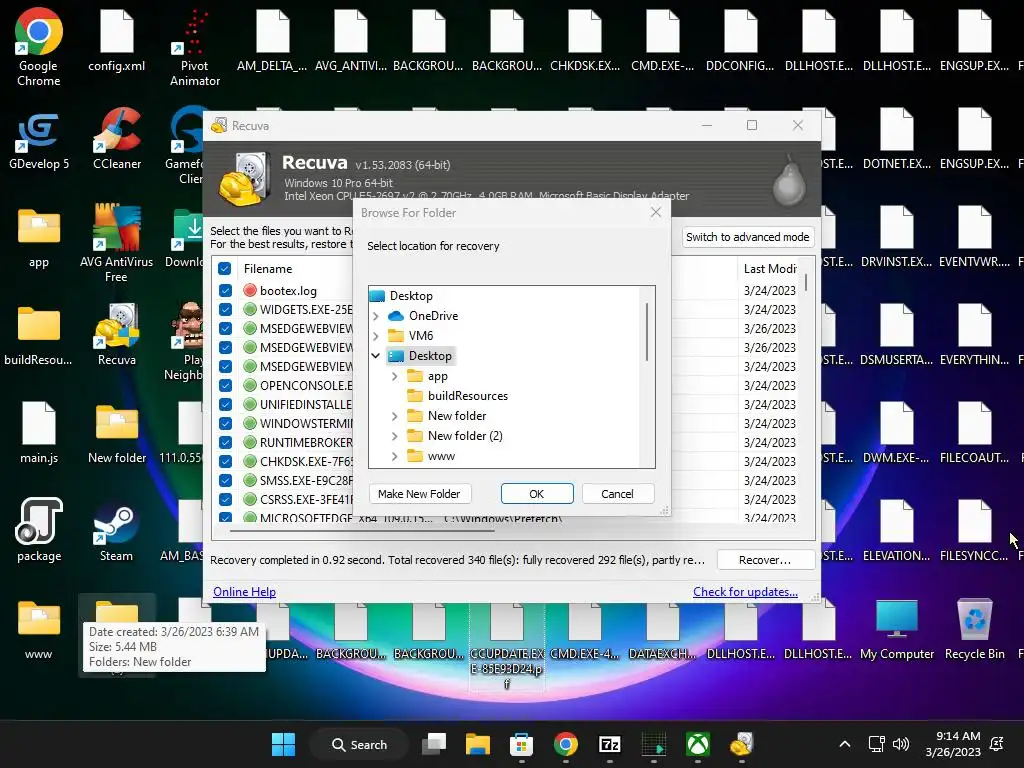This screenshot has height=768, width=1024.
Task: Uncheck WIDGETS.EXE file checkbox
Action: pos(225,310)
